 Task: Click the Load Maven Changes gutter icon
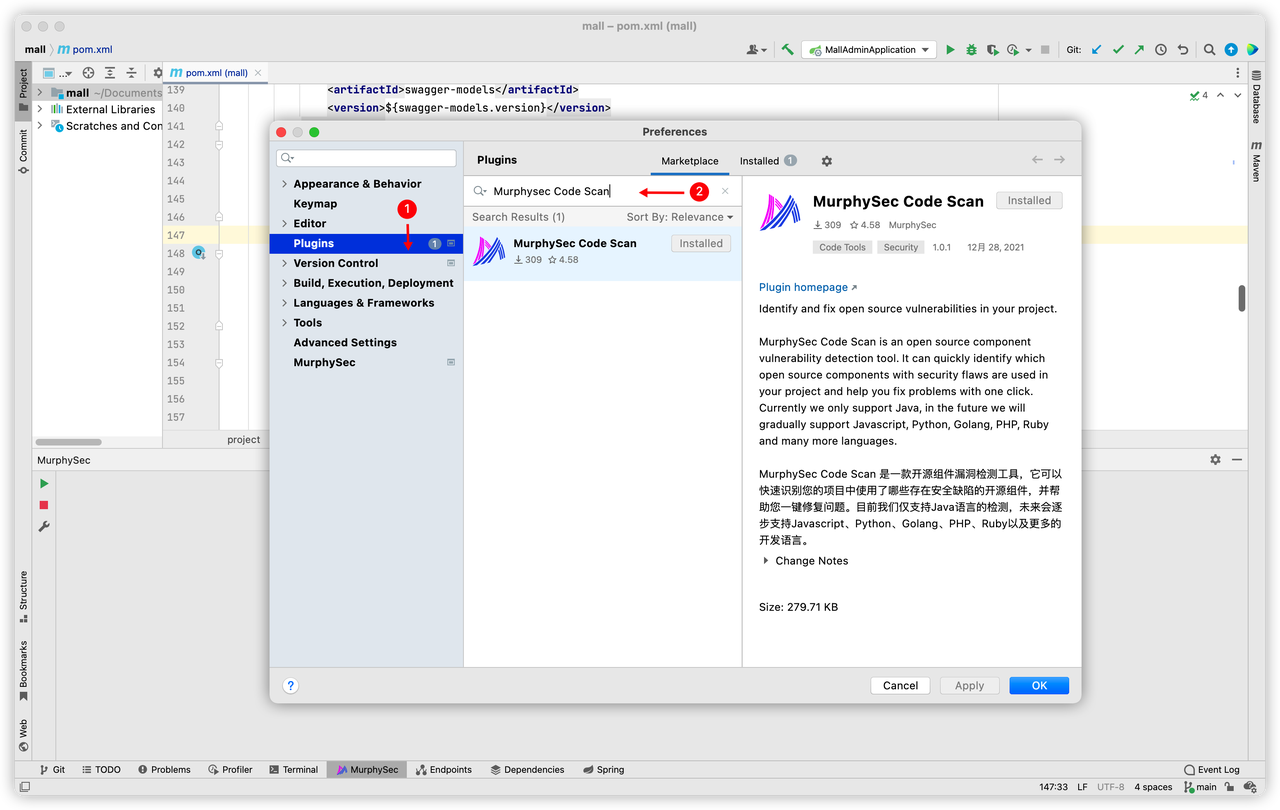click(198, 253)
